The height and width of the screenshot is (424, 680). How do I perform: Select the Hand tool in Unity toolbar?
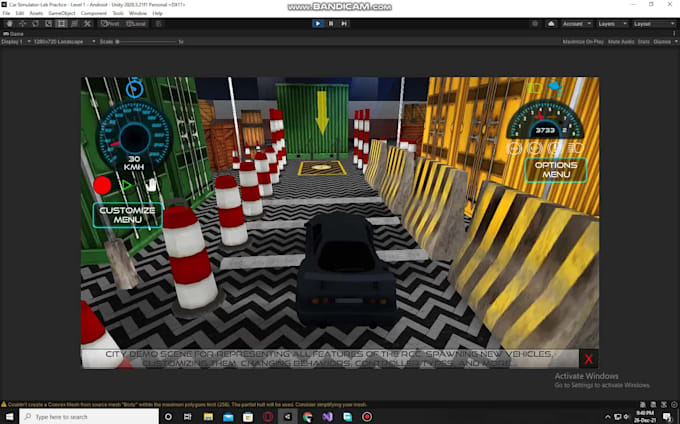pyautogui.click(x=9, y=24)
